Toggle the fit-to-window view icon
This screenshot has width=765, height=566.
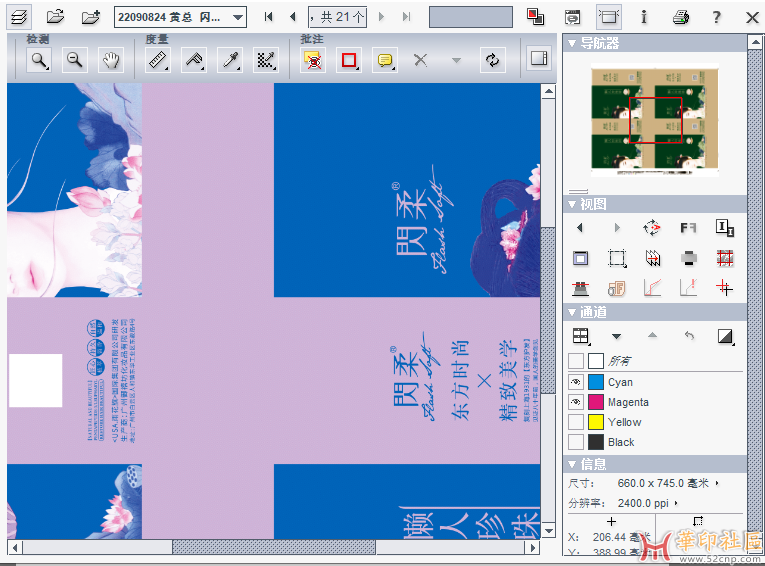pos(609,17)
